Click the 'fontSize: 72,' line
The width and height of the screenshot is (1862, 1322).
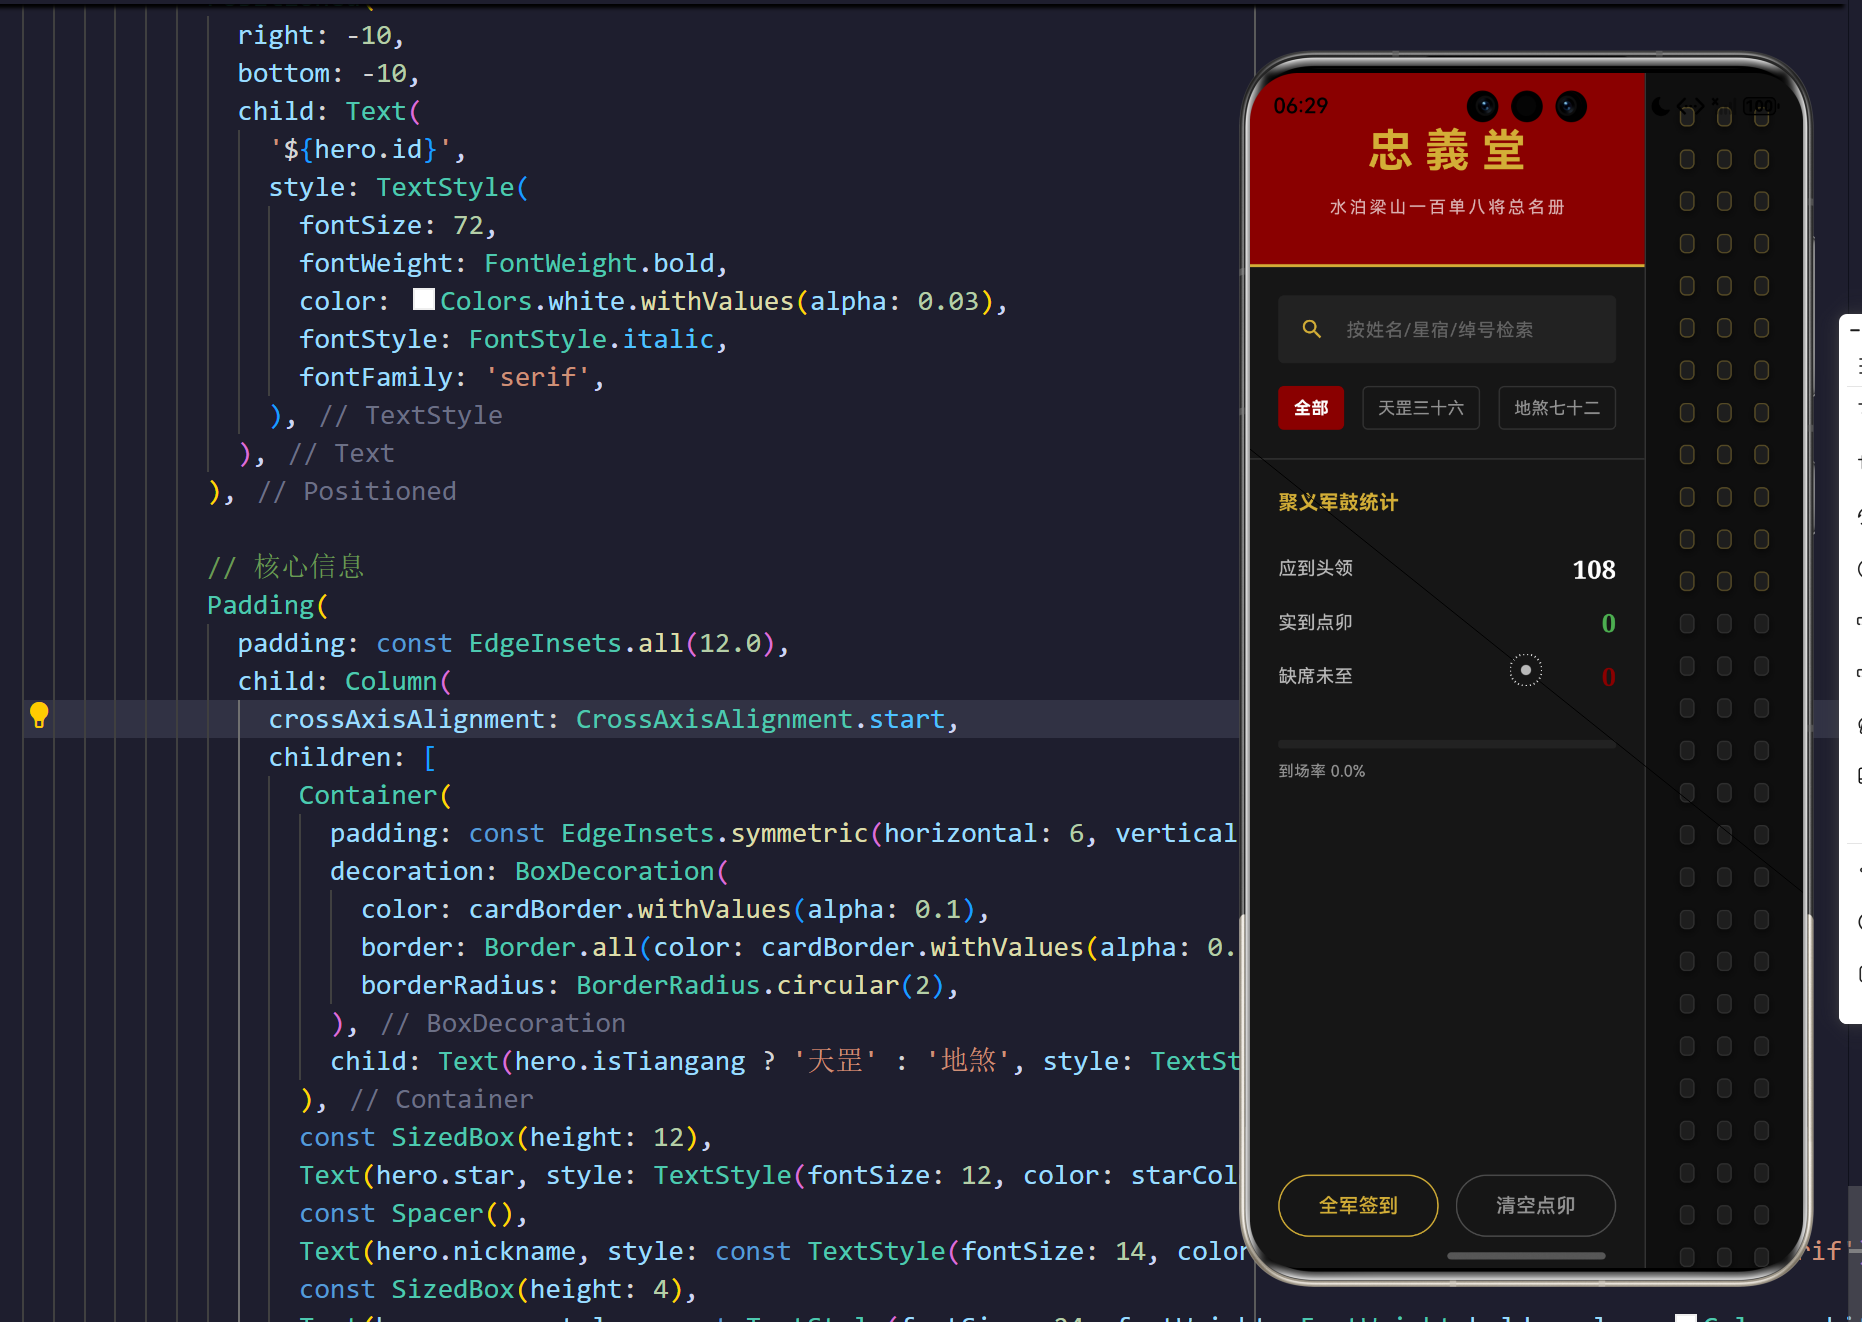398,226
